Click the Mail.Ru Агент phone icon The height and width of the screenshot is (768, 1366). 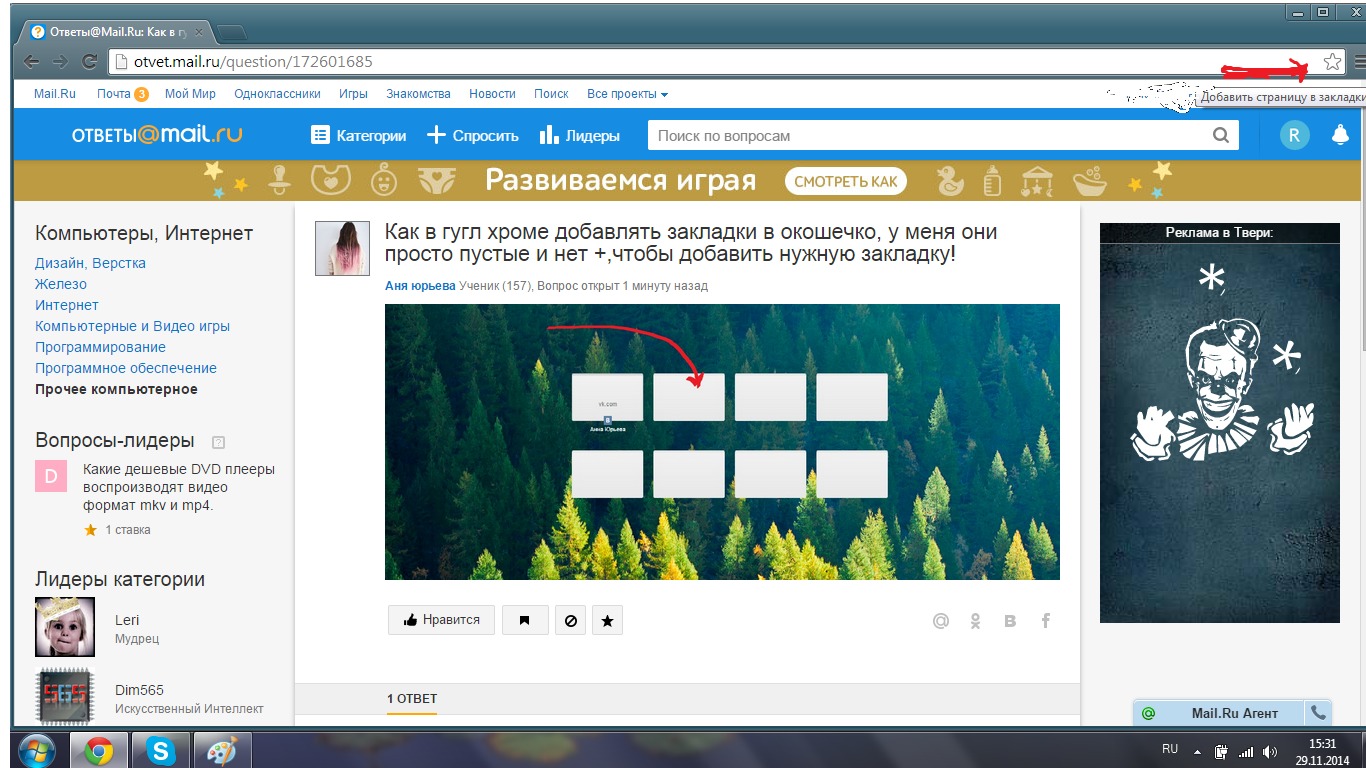coord(1319,713)
